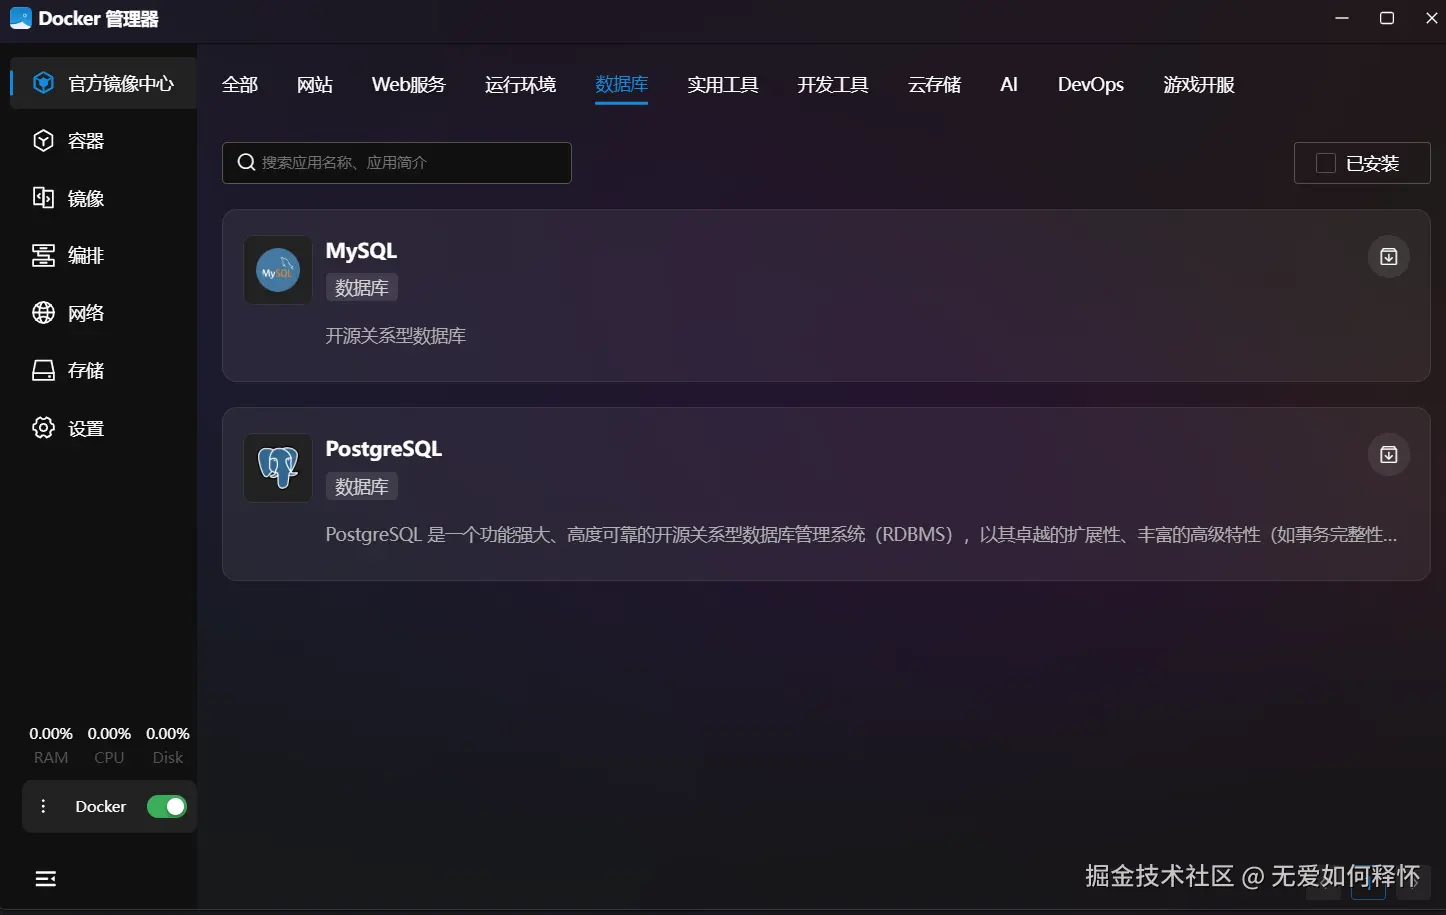Screen dimensions: 1446x915
Task: Click the 数据库 tag under PostgreSQL
Action: (362, 487)
